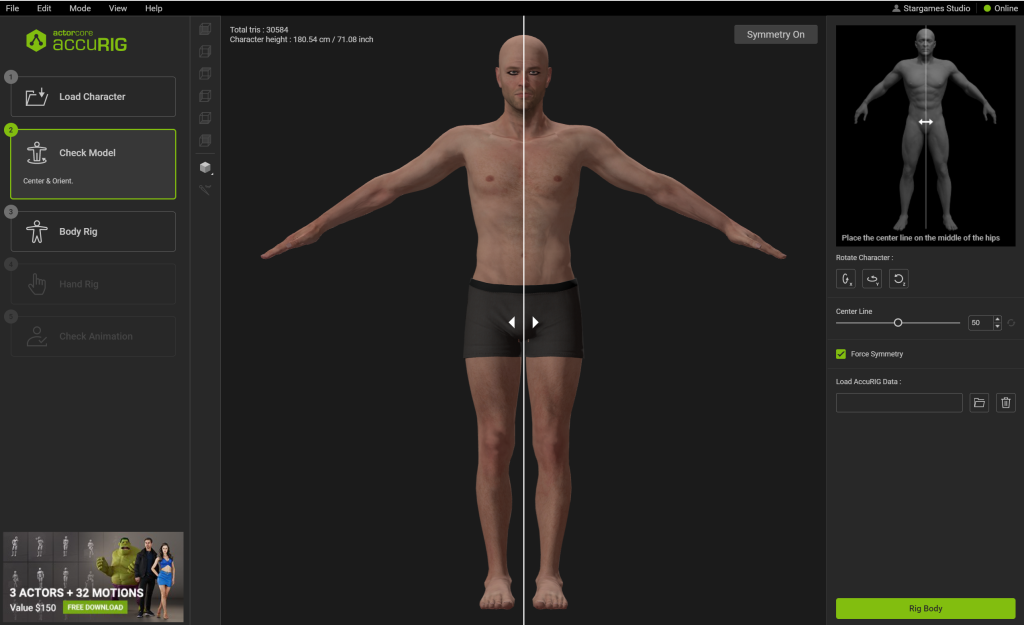The width and height of the screenshot is (1024, 625).
Task: Click the Load Character folder icon
Action: (37, 97)
